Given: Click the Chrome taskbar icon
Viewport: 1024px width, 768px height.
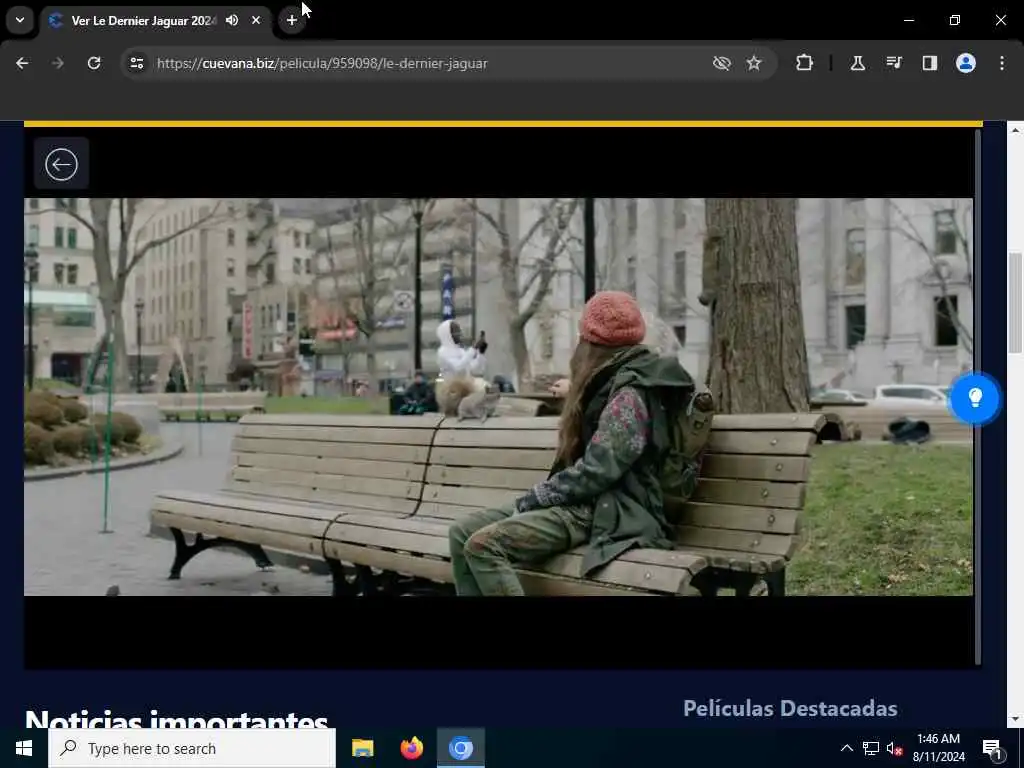Looking at the screenshot, I should point(460,748).
